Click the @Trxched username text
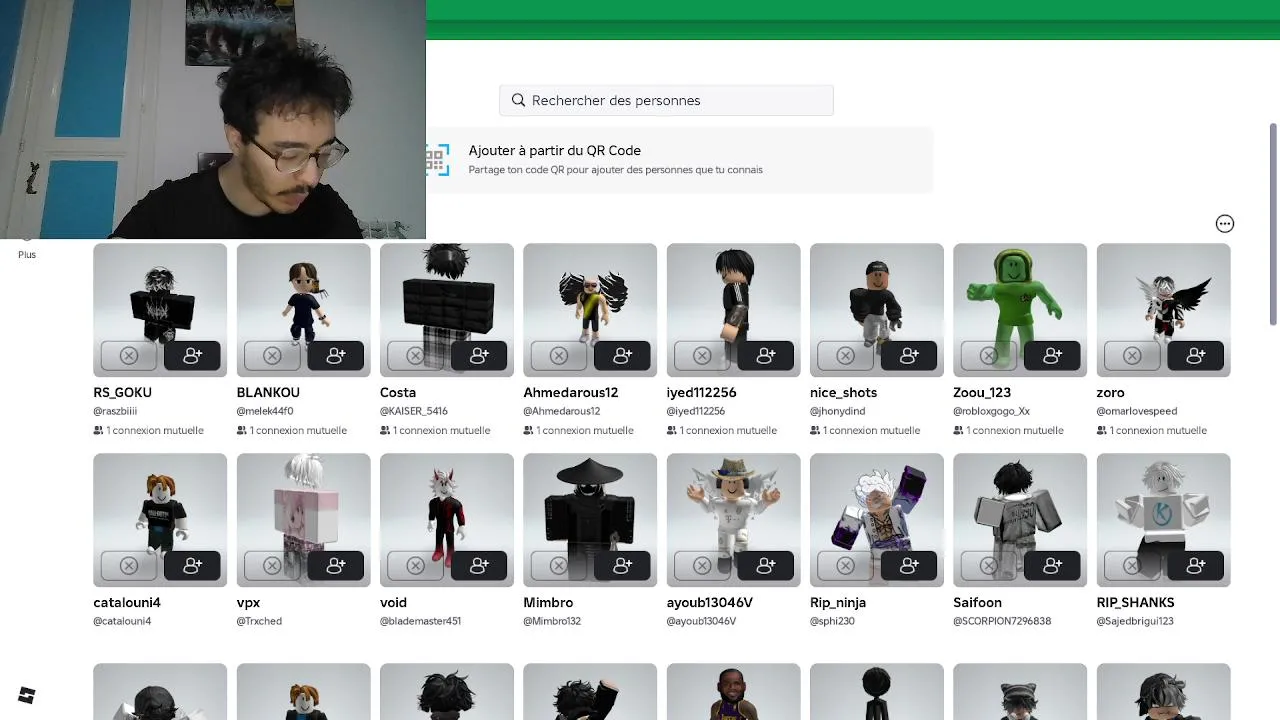This screenshot has height=720, width=1280. (x=259, y=621)
